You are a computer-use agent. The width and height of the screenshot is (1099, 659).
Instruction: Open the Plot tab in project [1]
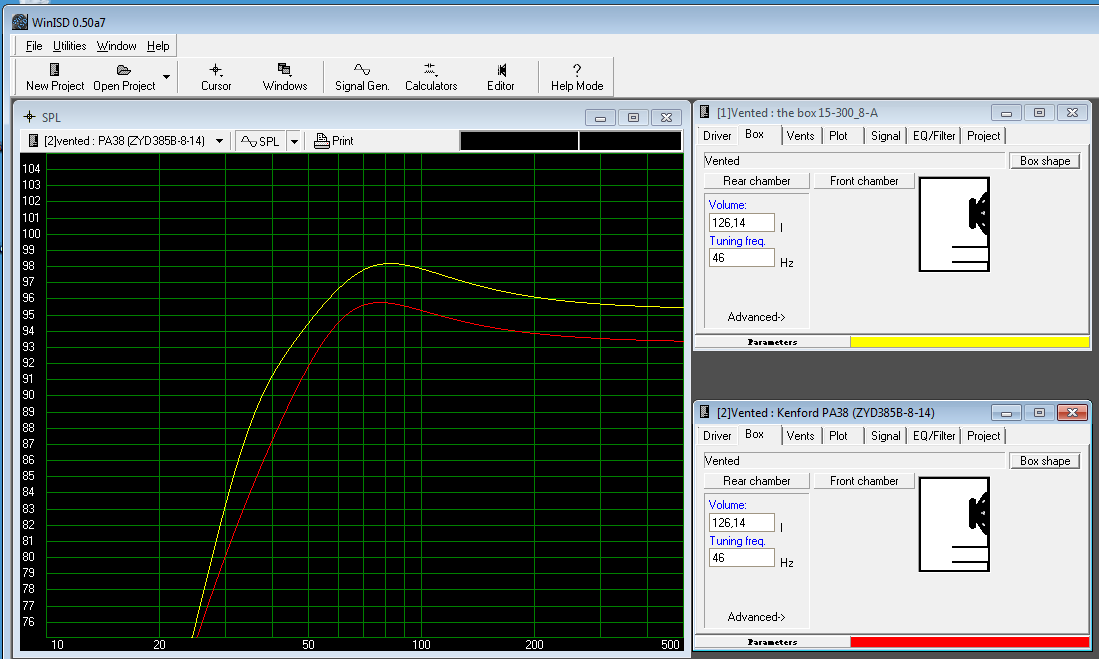pos(838,136)
